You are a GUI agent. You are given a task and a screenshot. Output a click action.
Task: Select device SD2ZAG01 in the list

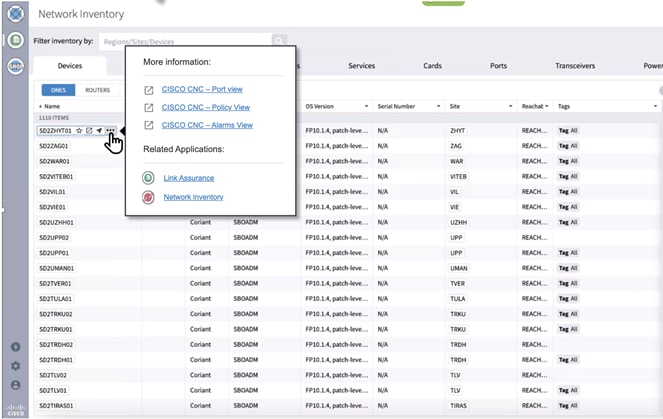click(x=54, y=146)
